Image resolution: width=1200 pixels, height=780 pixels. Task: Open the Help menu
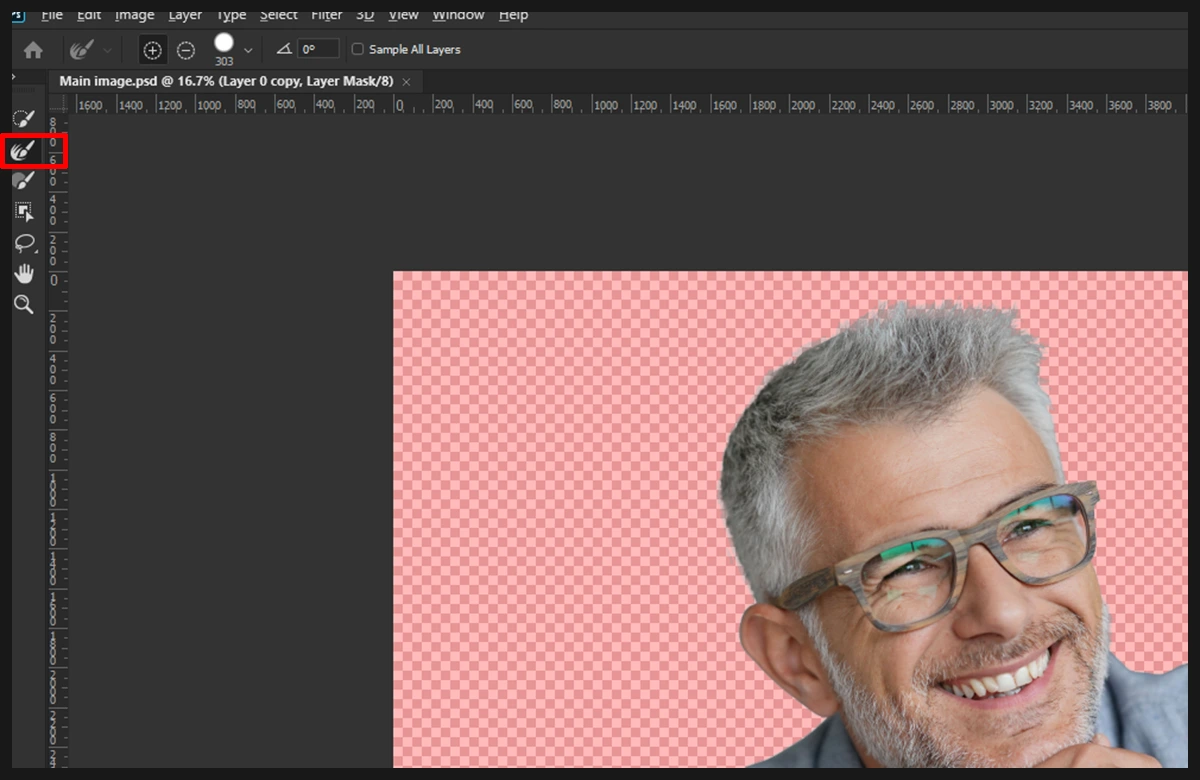pyautogui.click(x=513, y=15)
